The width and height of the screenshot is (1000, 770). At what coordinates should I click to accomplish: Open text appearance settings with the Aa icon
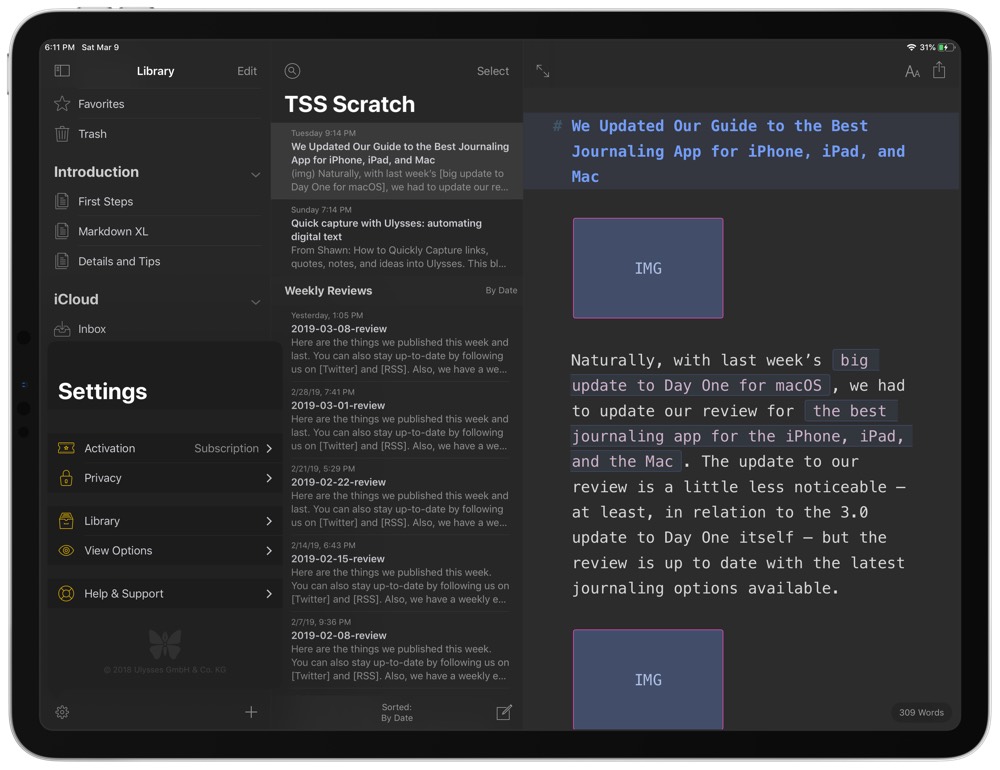[912, 71]
